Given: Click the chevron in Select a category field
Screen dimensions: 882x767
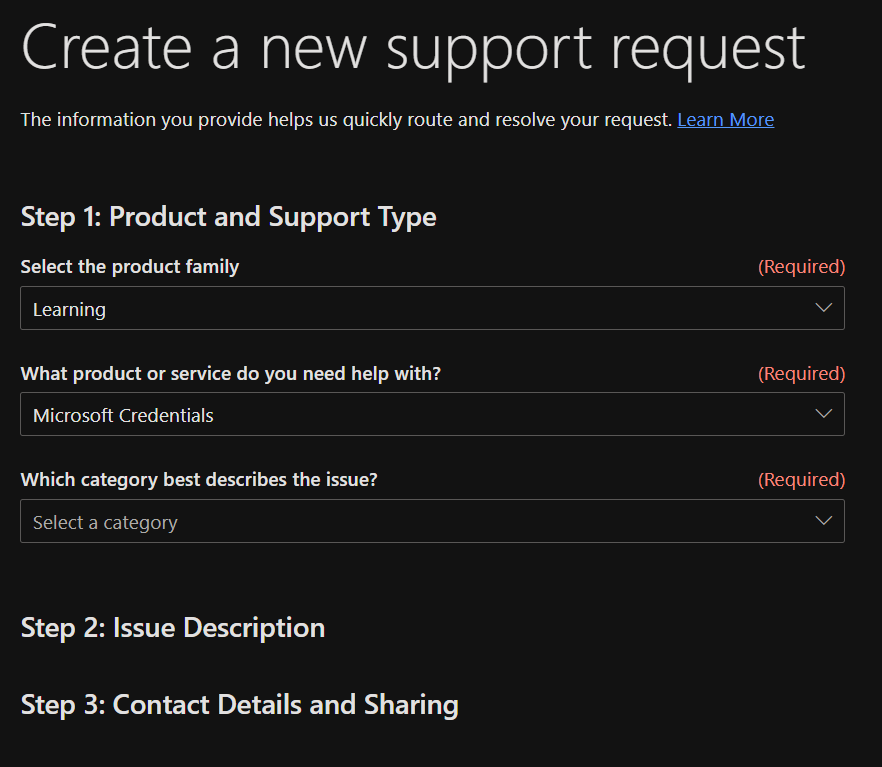Looking at the screenshot, I should click(823, 521).
